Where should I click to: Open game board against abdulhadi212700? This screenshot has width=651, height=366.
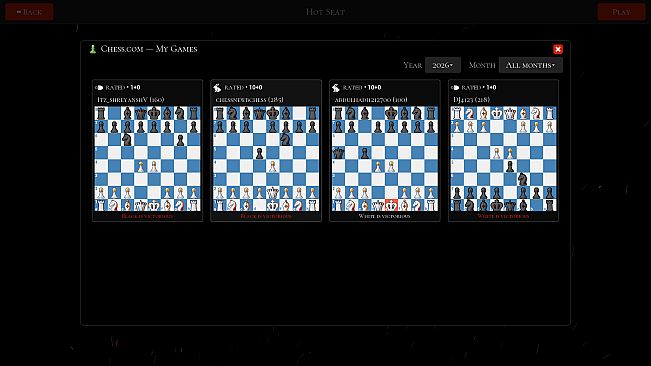pyautogui.click(x=385, y=159)
